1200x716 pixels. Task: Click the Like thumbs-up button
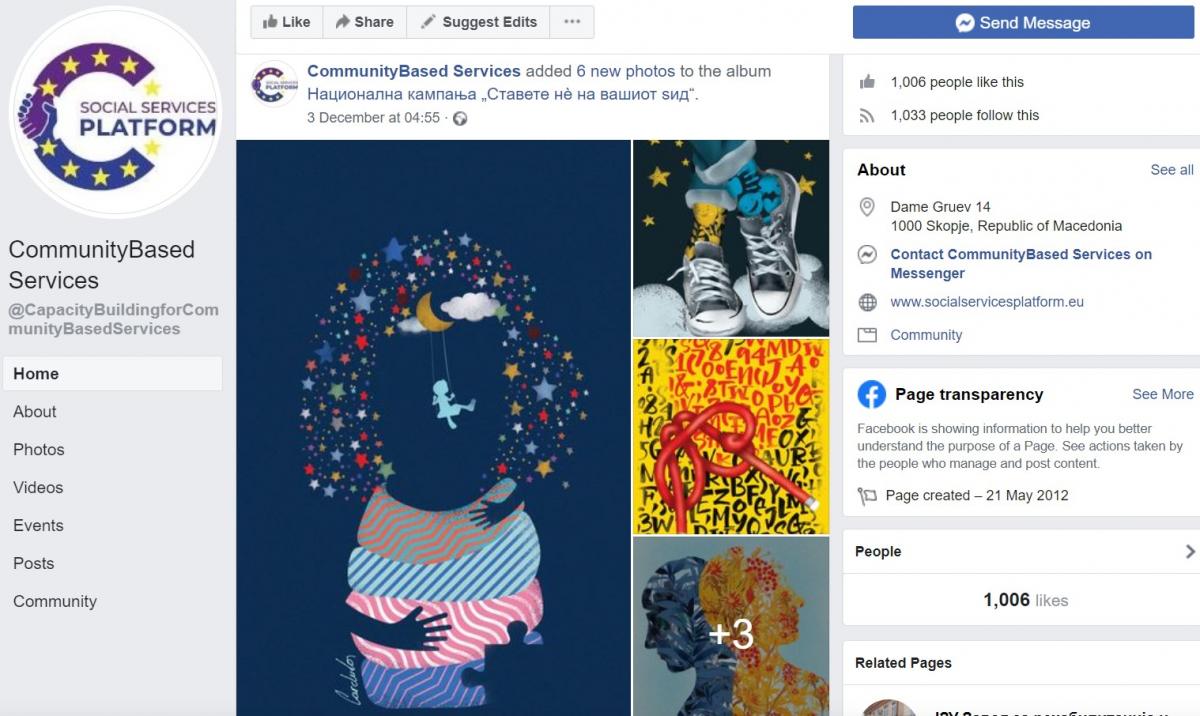click(286, 22)
